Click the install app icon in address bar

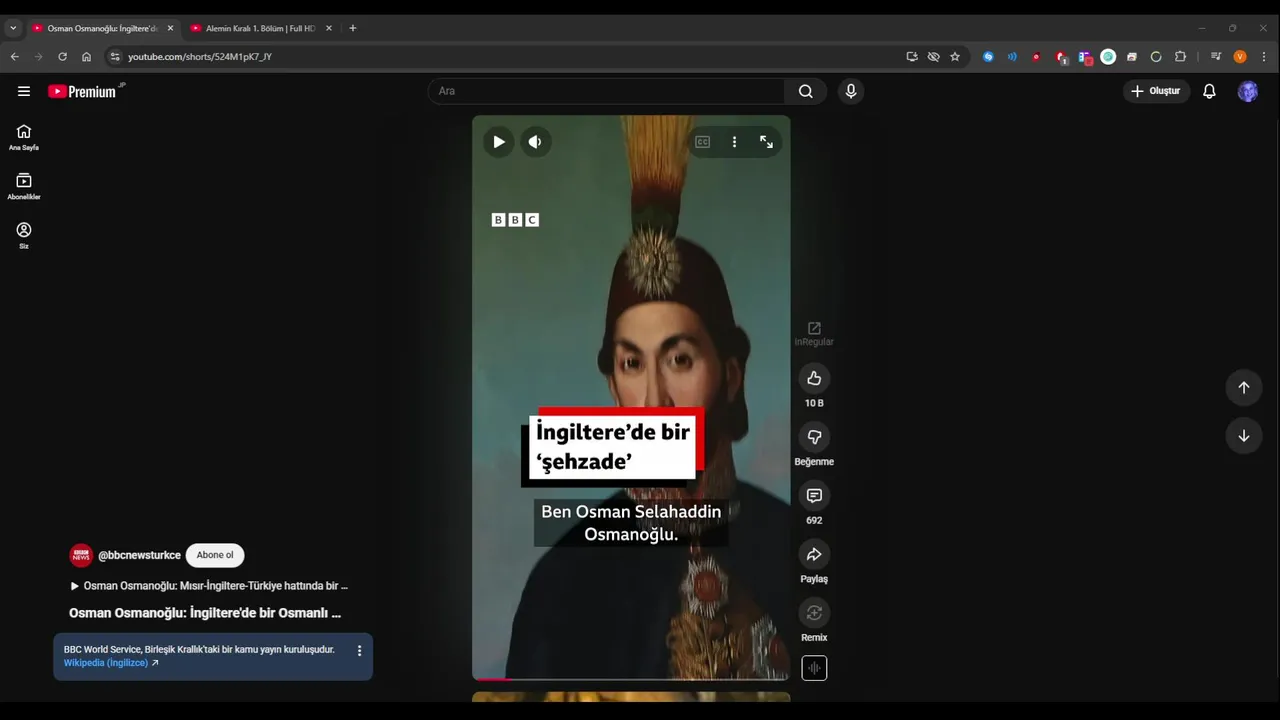click(912, 57)
